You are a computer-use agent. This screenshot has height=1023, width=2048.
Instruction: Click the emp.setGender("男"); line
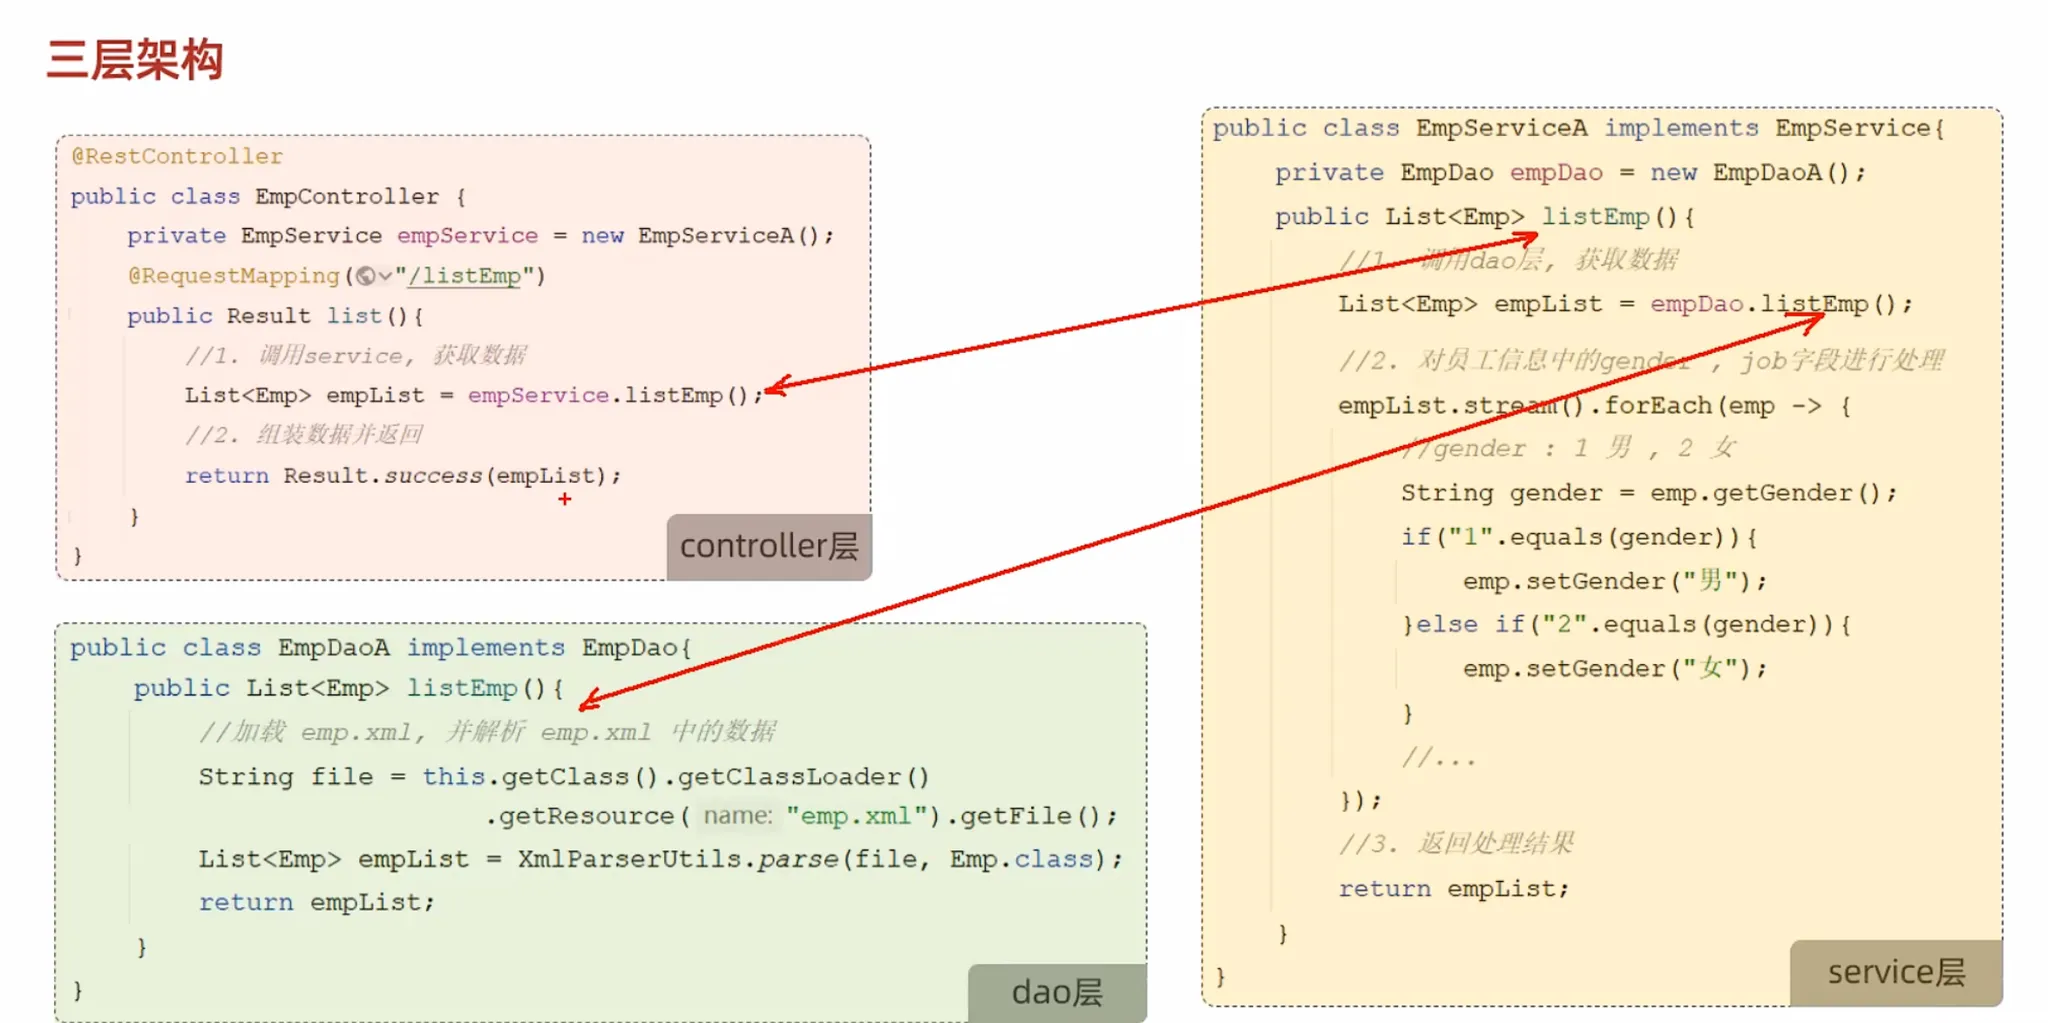pos(1615,581)
